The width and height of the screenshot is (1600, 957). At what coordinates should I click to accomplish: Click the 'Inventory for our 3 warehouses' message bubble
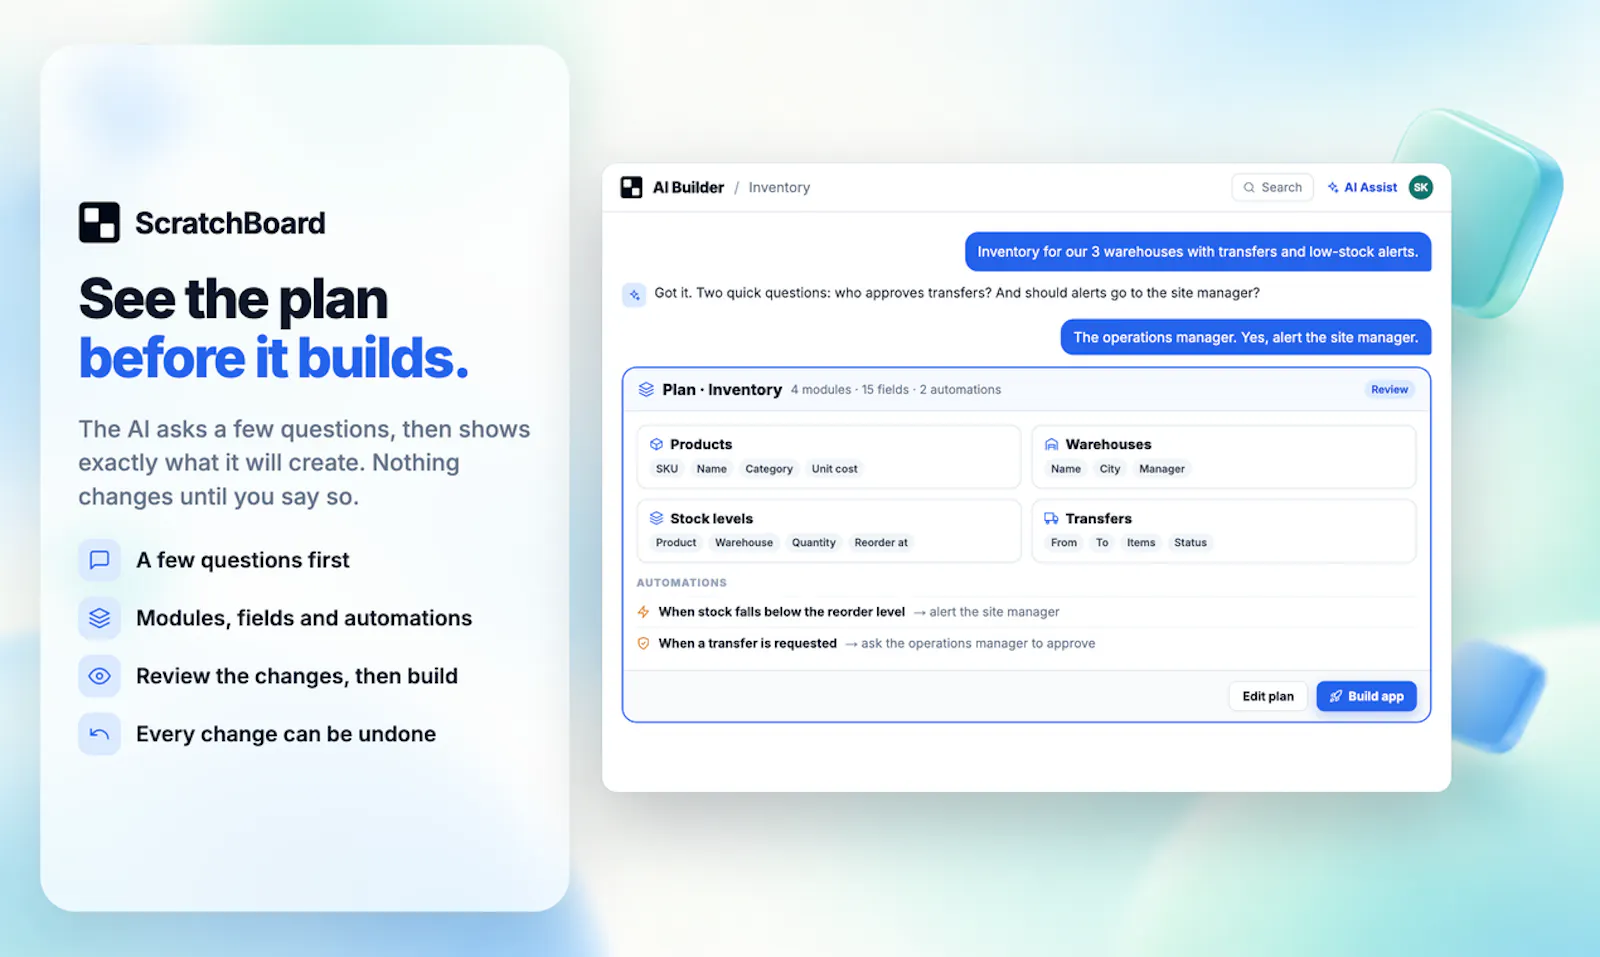coord(1198,252)
